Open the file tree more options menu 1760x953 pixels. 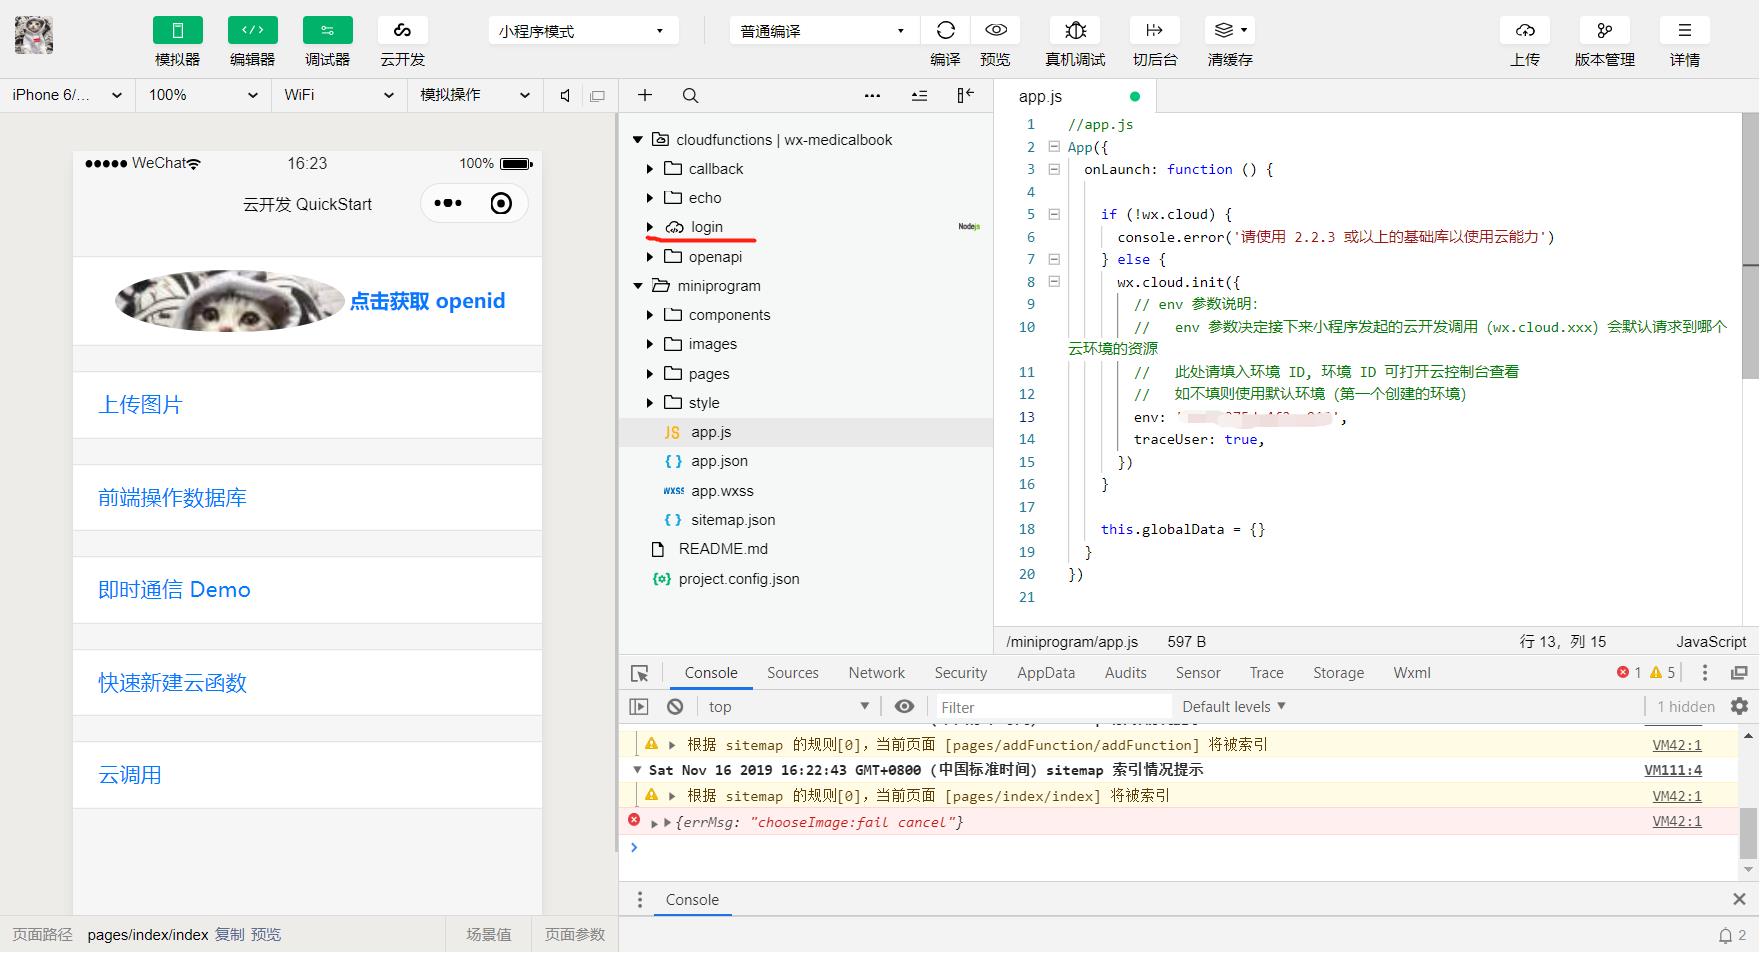click(872, 96)
